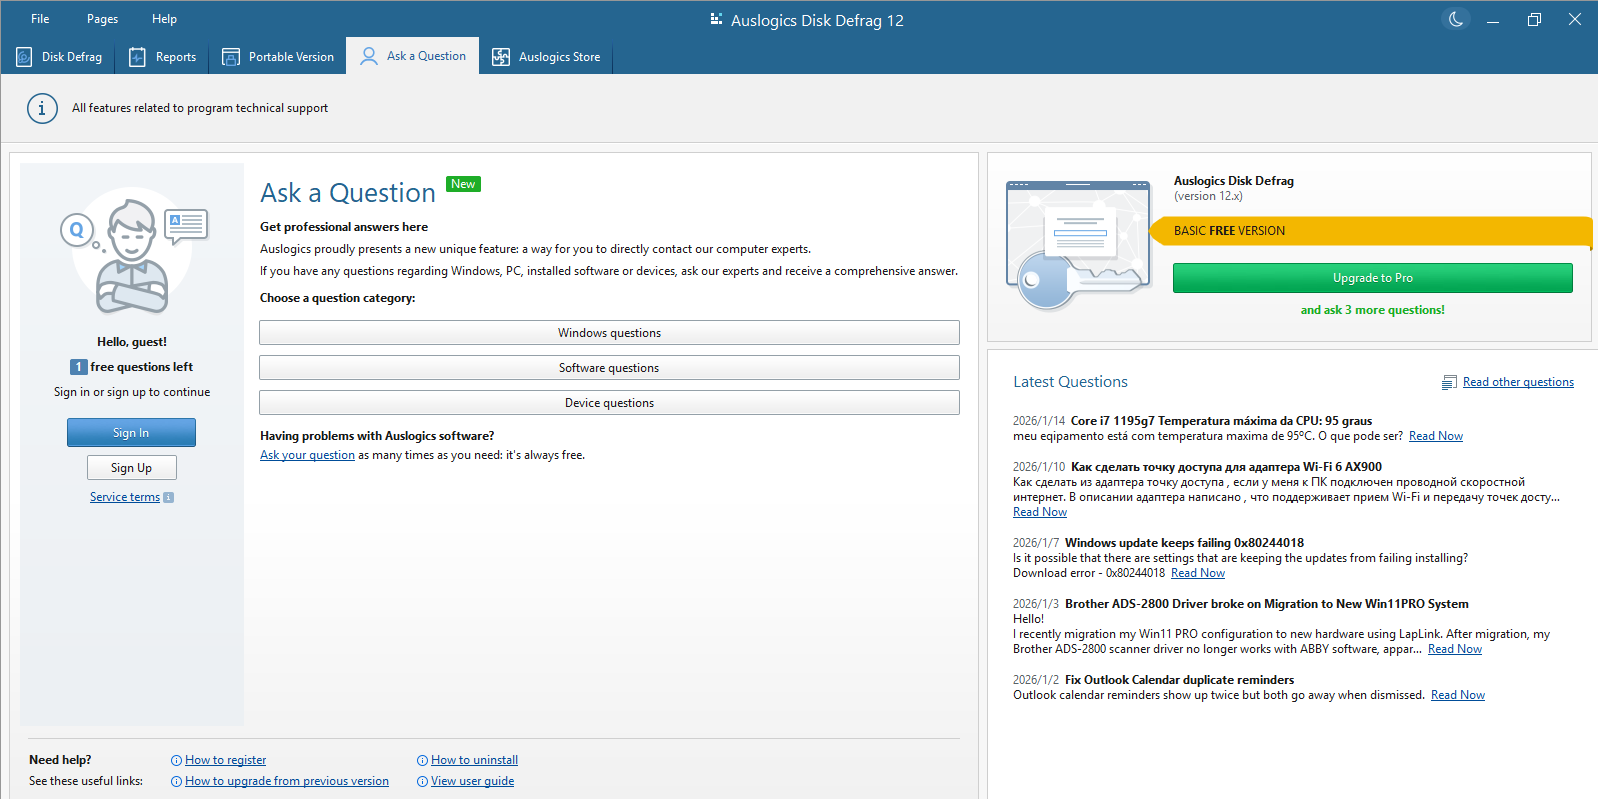
Task: Click the Reports tab icon
Action: pyautogui.click(x=138, y=57)
